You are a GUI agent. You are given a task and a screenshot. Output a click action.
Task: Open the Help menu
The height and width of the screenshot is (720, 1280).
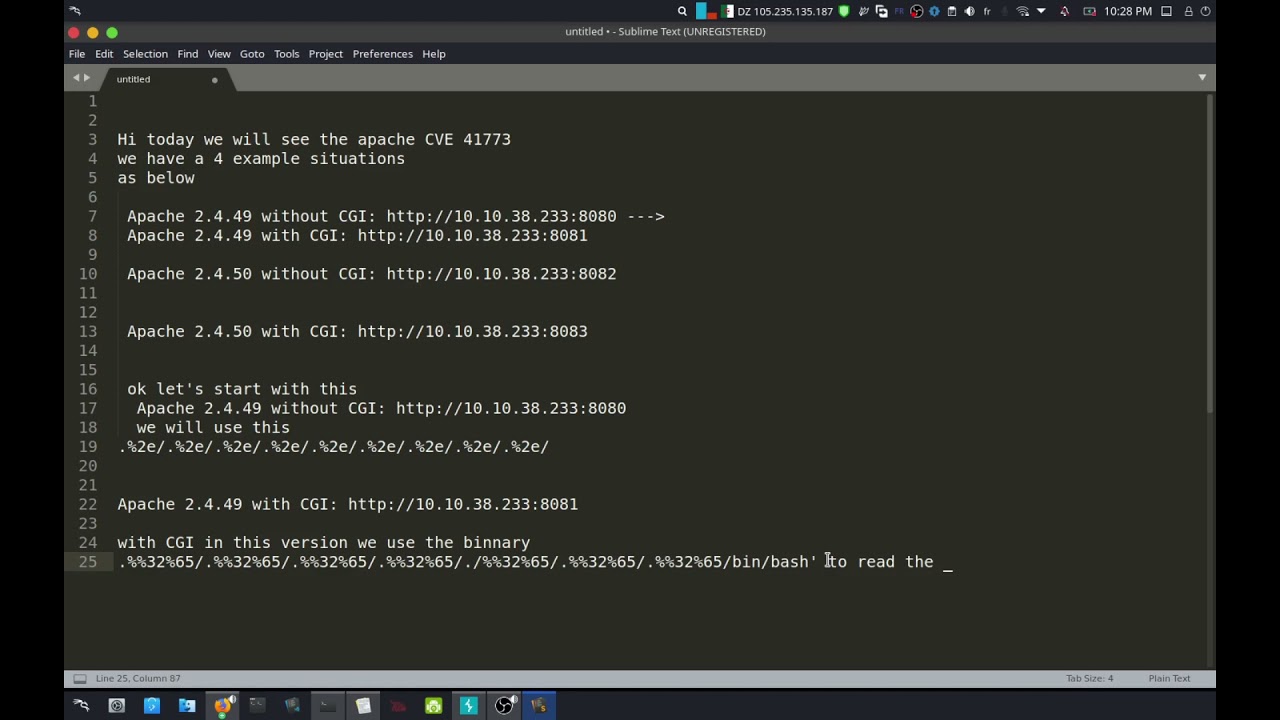click(x=434, y=54)
